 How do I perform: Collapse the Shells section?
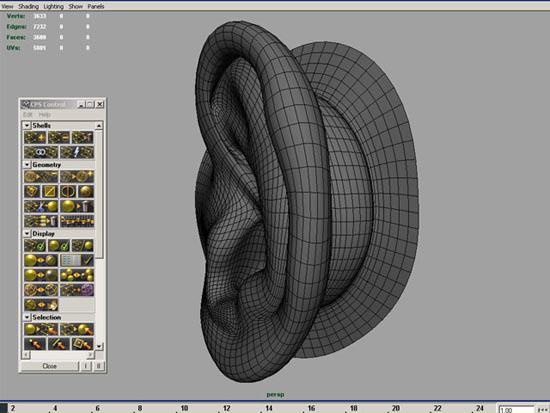[27, 125]
